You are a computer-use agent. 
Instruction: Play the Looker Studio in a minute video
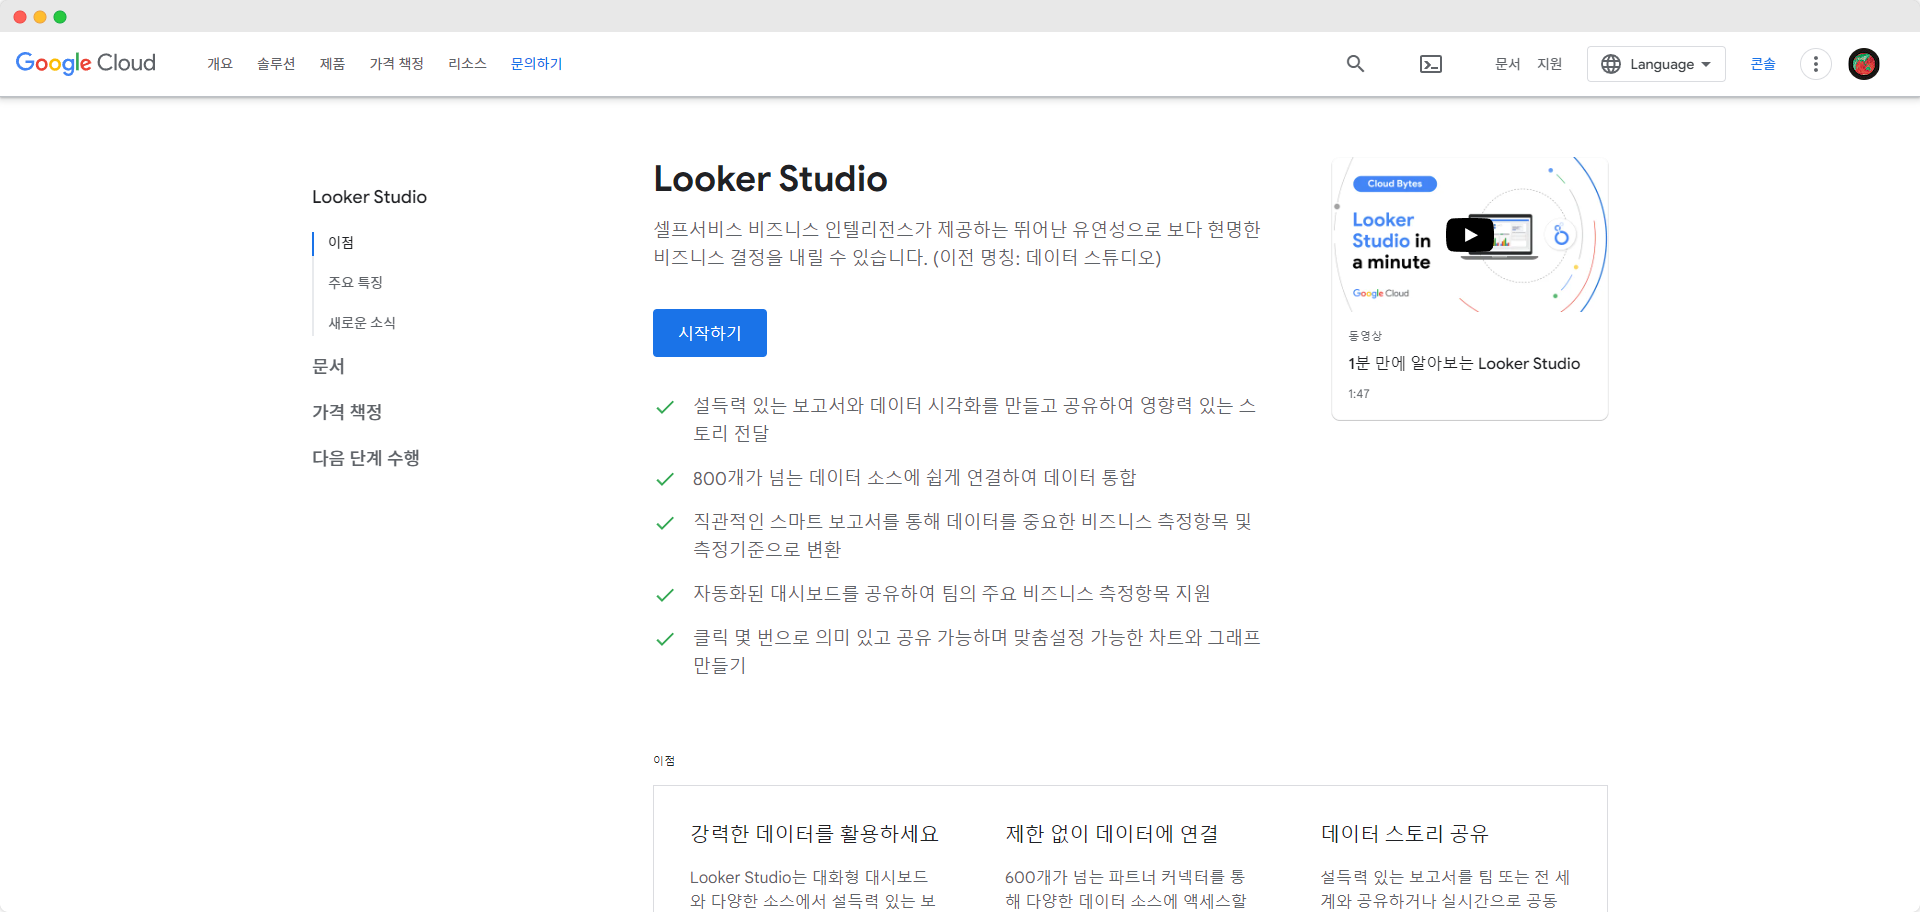pyautogui.click(x=1470, y=236)
